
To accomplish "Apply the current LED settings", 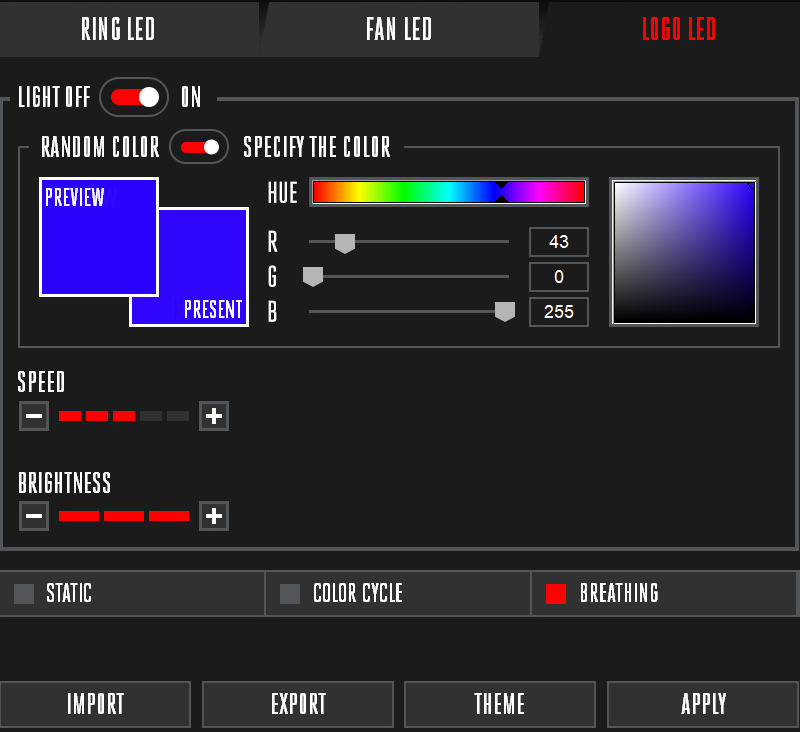I will [x=703, y=704].
